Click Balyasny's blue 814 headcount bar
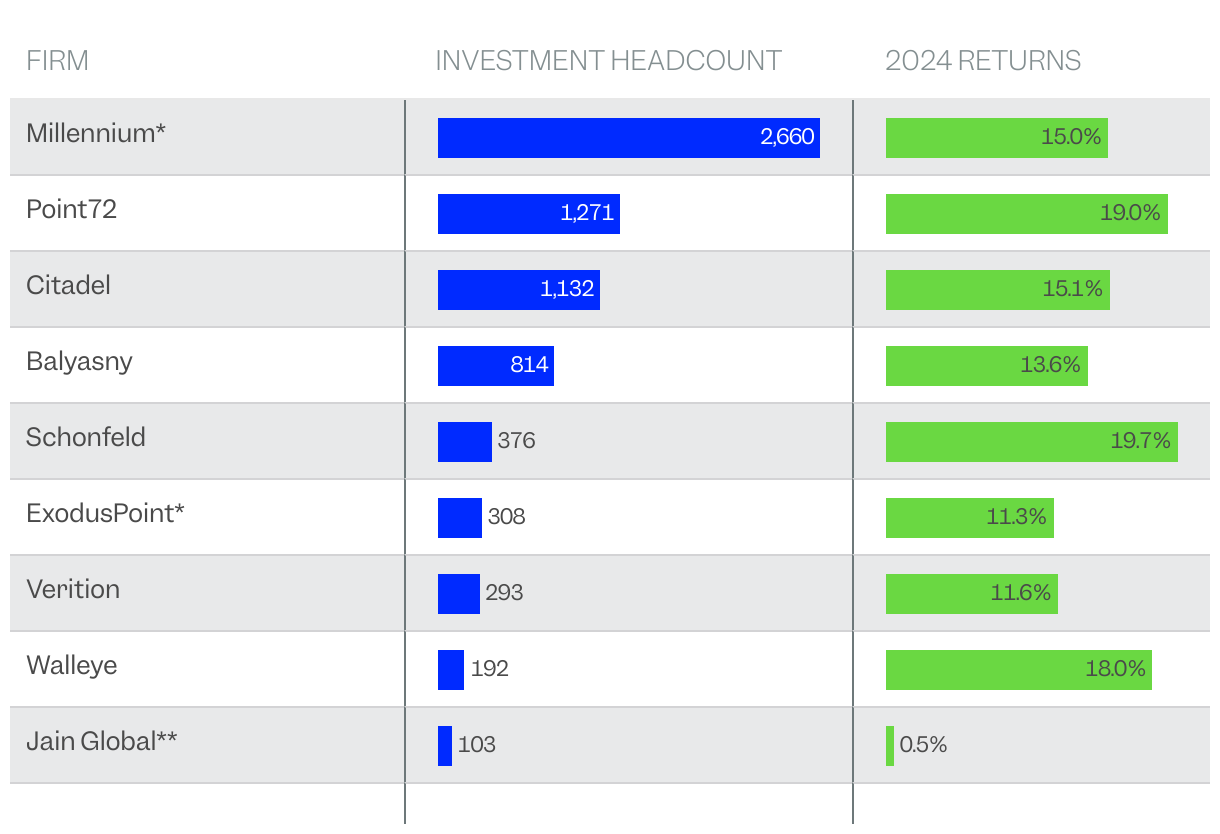The width and height of the screenshot is (1220, 834). point(495,366)
